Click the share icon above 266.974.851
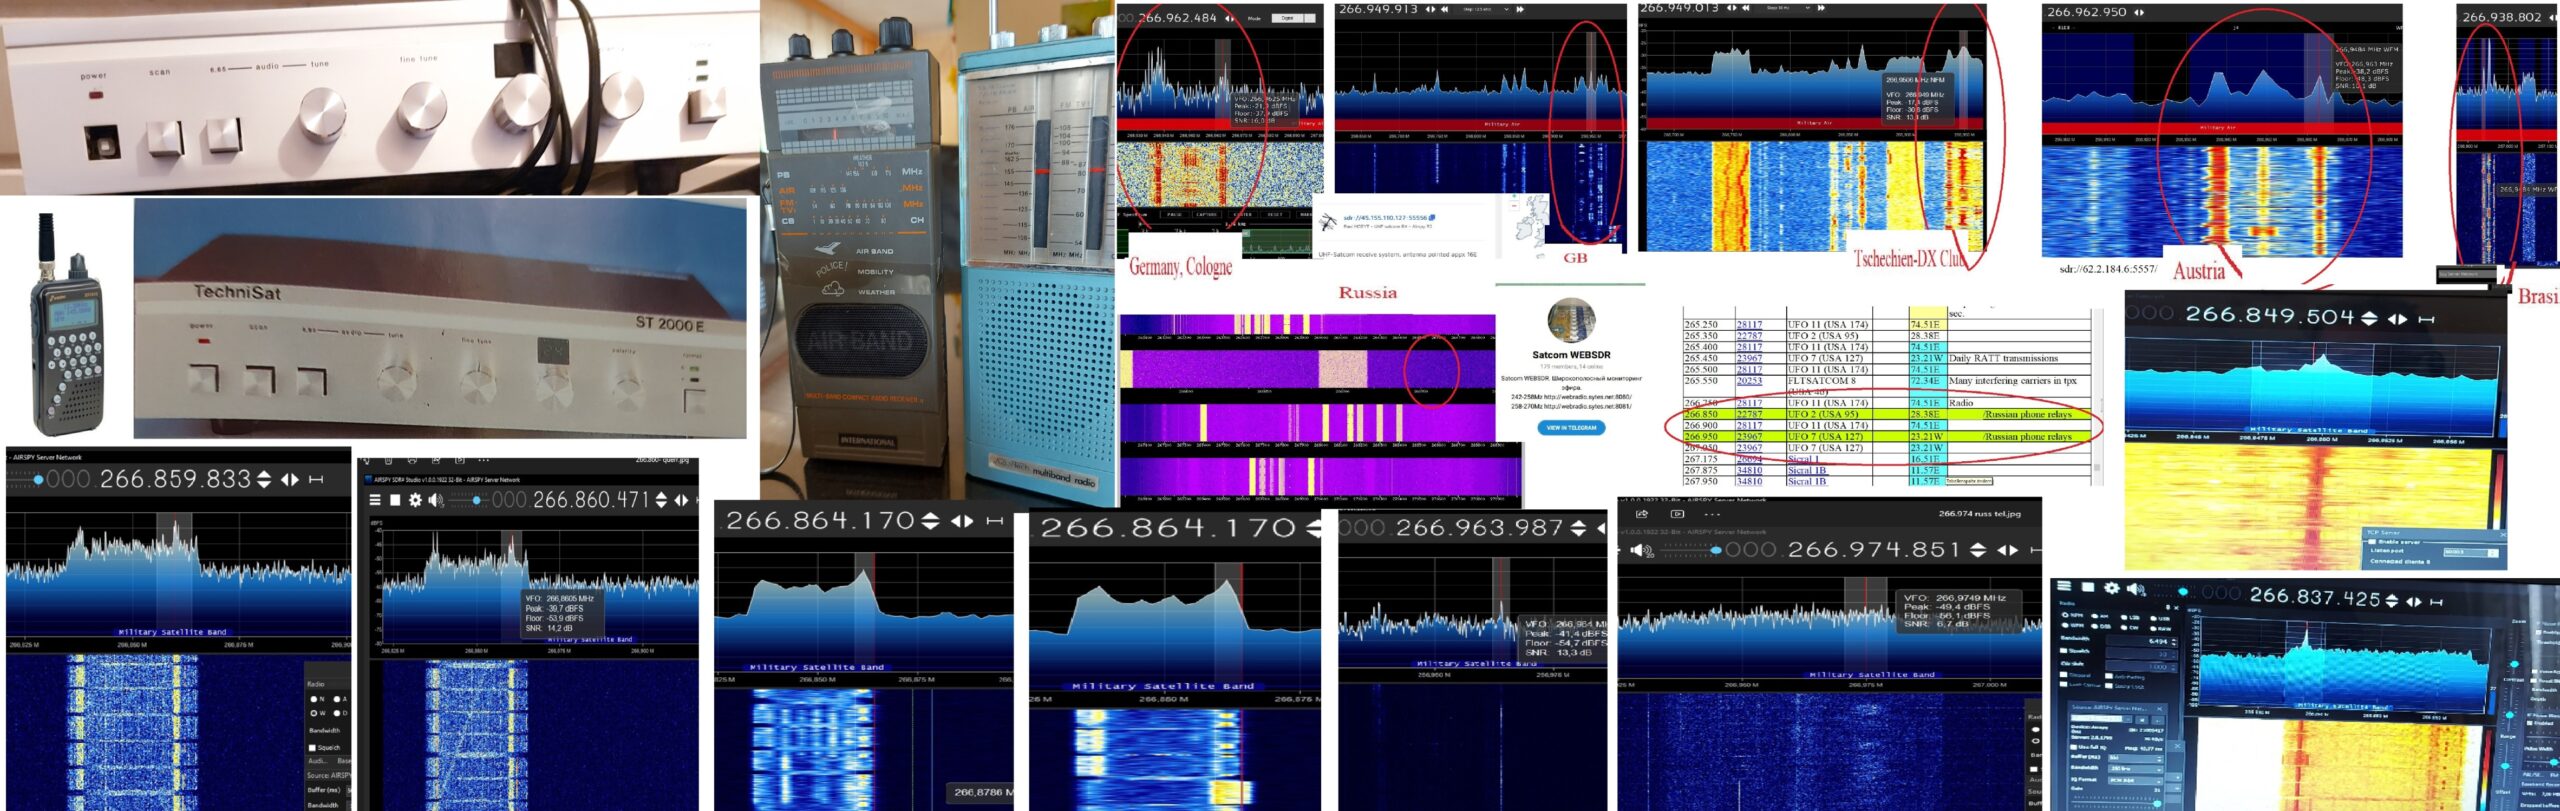Viewport: 2560px width, 811px height. coord(1641,514)
